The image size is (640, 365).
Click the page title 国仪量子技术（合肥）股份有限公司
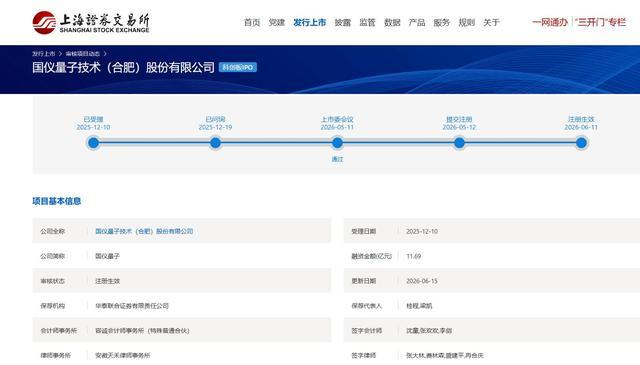point(123,67)
